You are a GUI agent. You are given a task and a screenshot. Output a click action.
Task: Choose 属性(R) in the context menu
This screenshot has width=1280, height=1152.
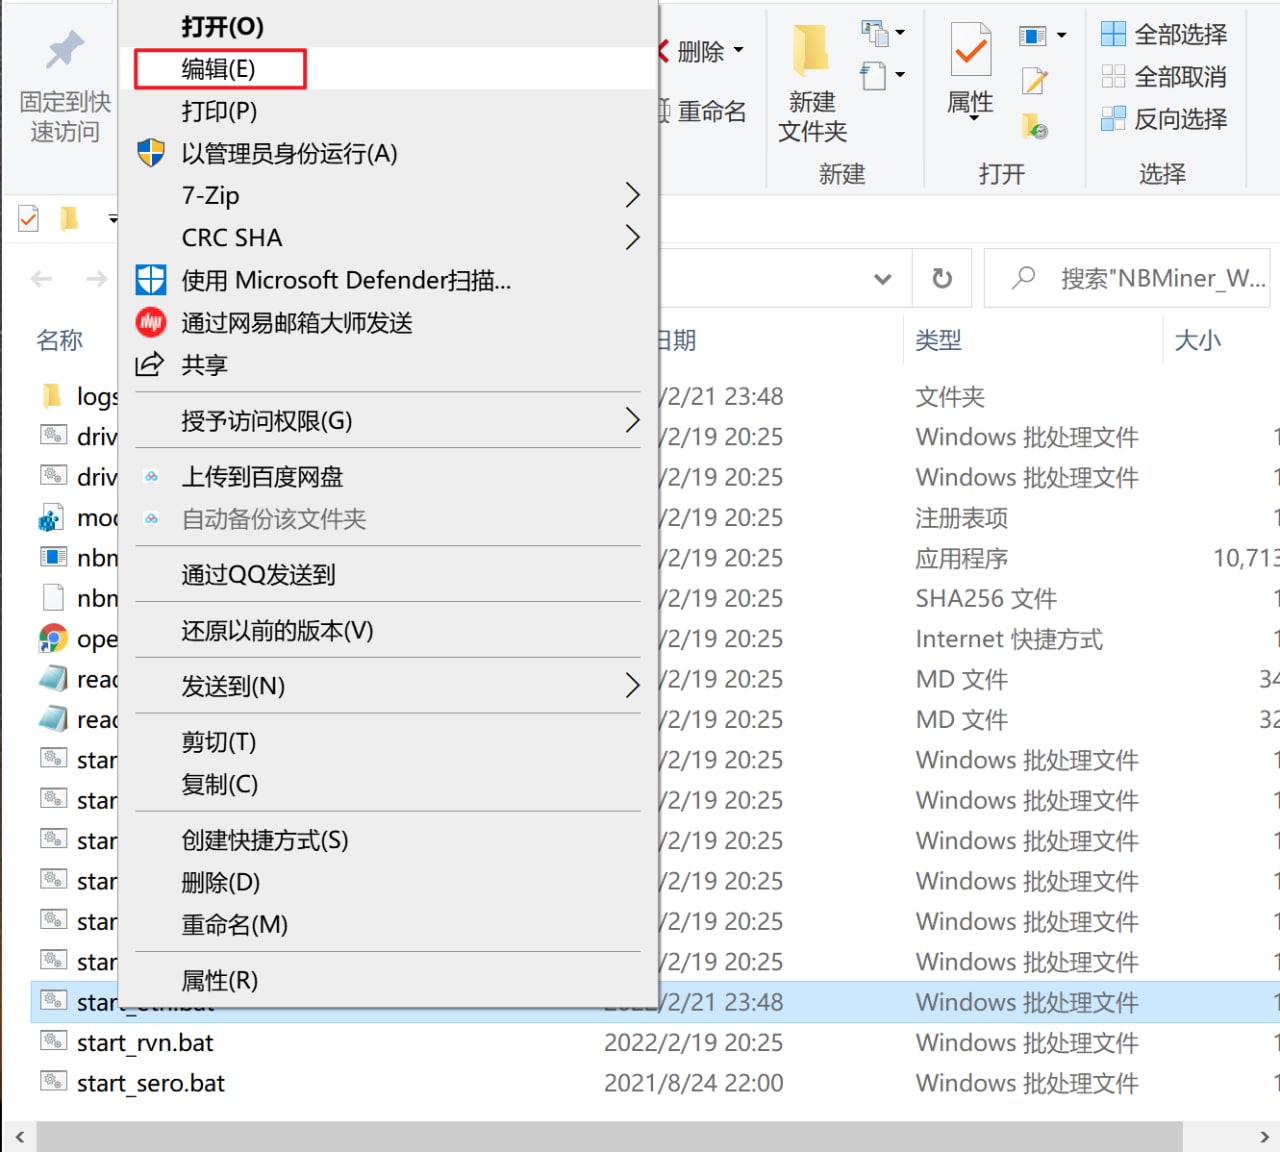pyautogui.click(x=219, y=980)
